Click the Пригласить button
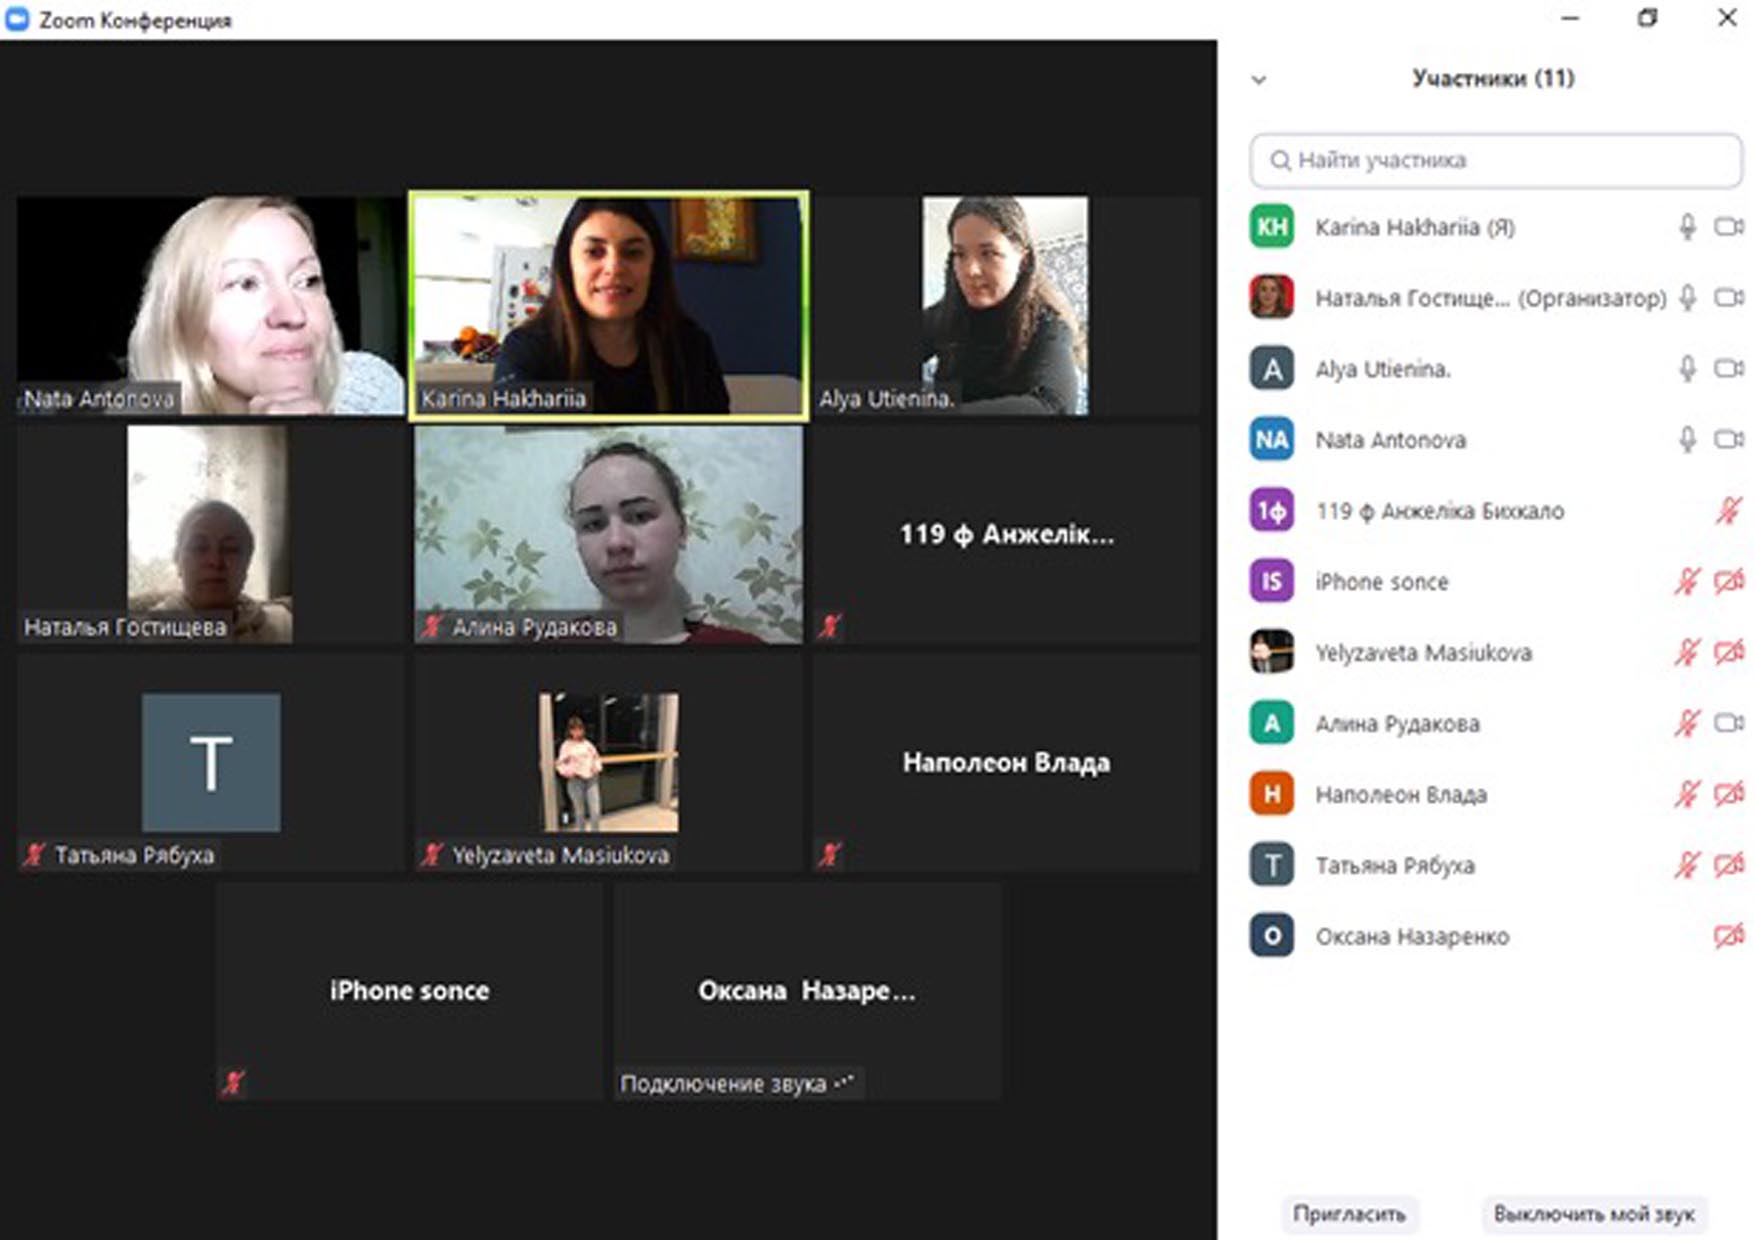 pos(1348,1214)
